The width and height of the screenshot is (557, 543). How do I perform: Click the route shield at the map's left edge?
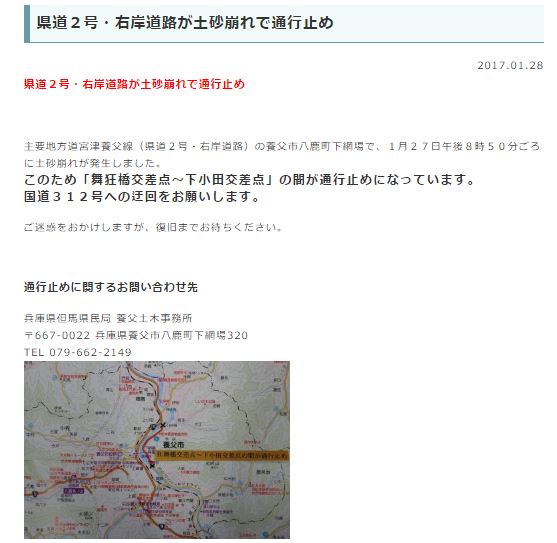(x=35, y=493)
